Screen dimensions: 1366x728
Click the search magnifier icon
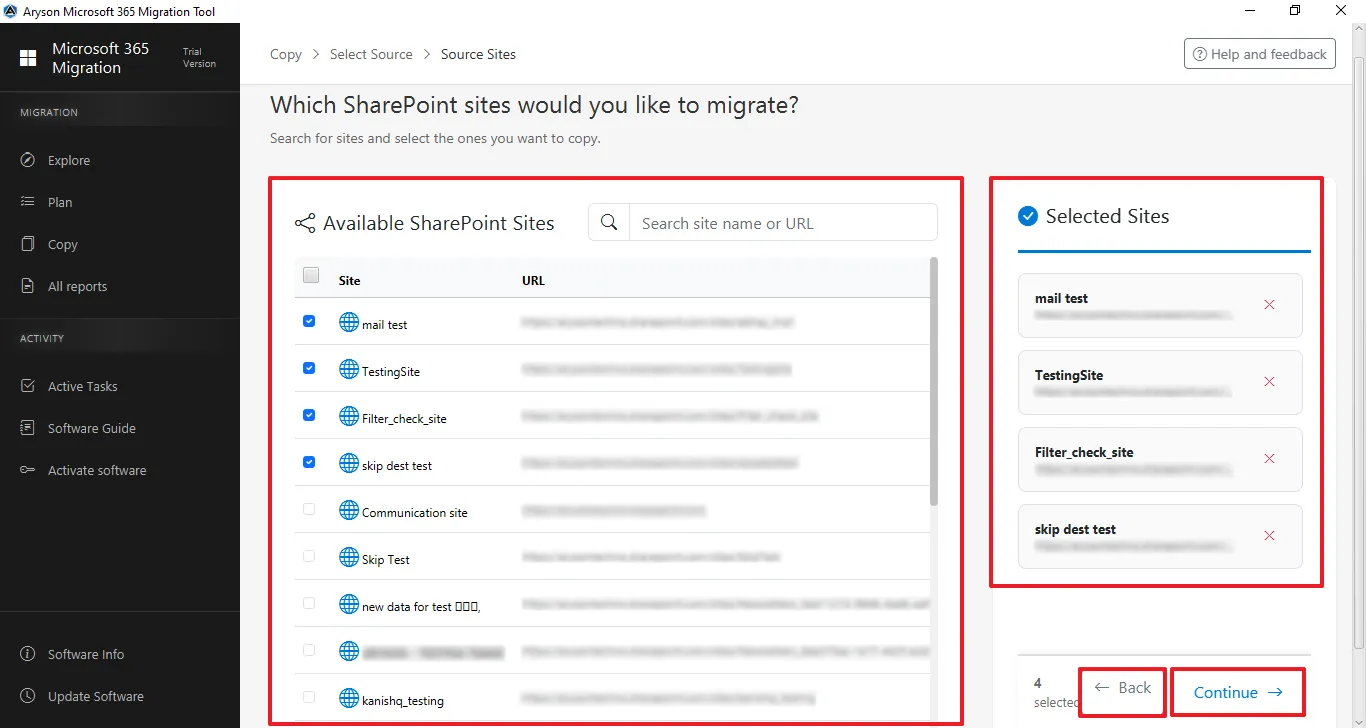pyautogui.click(x=609, y=223)
